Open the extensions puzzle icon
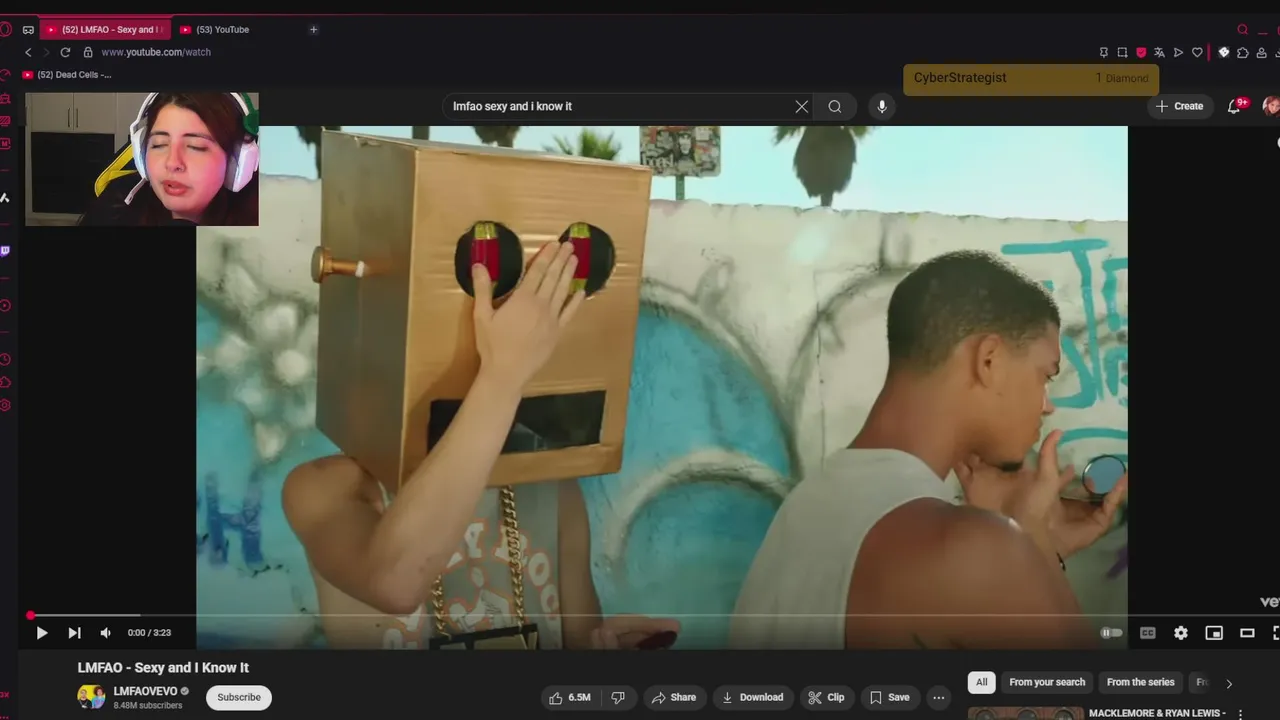This screenshot has height=720, width=1280. pos(1242,52)
